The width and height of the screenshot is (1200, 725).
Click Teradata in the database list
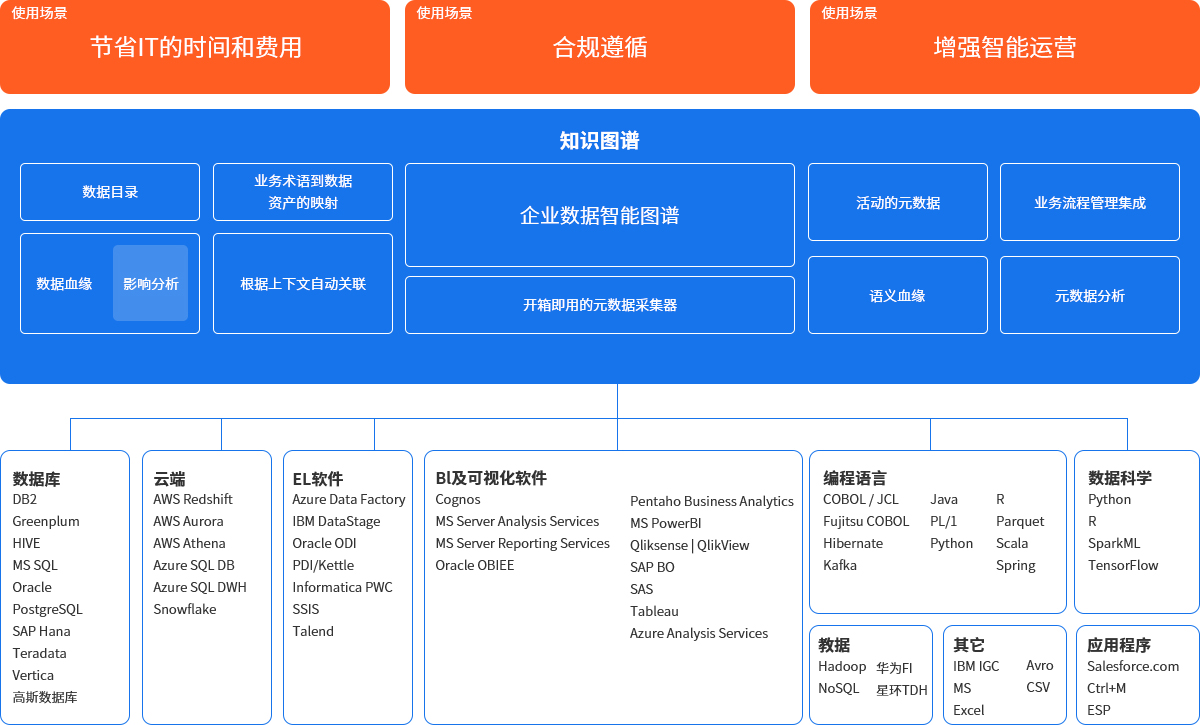tap(39, 653)
